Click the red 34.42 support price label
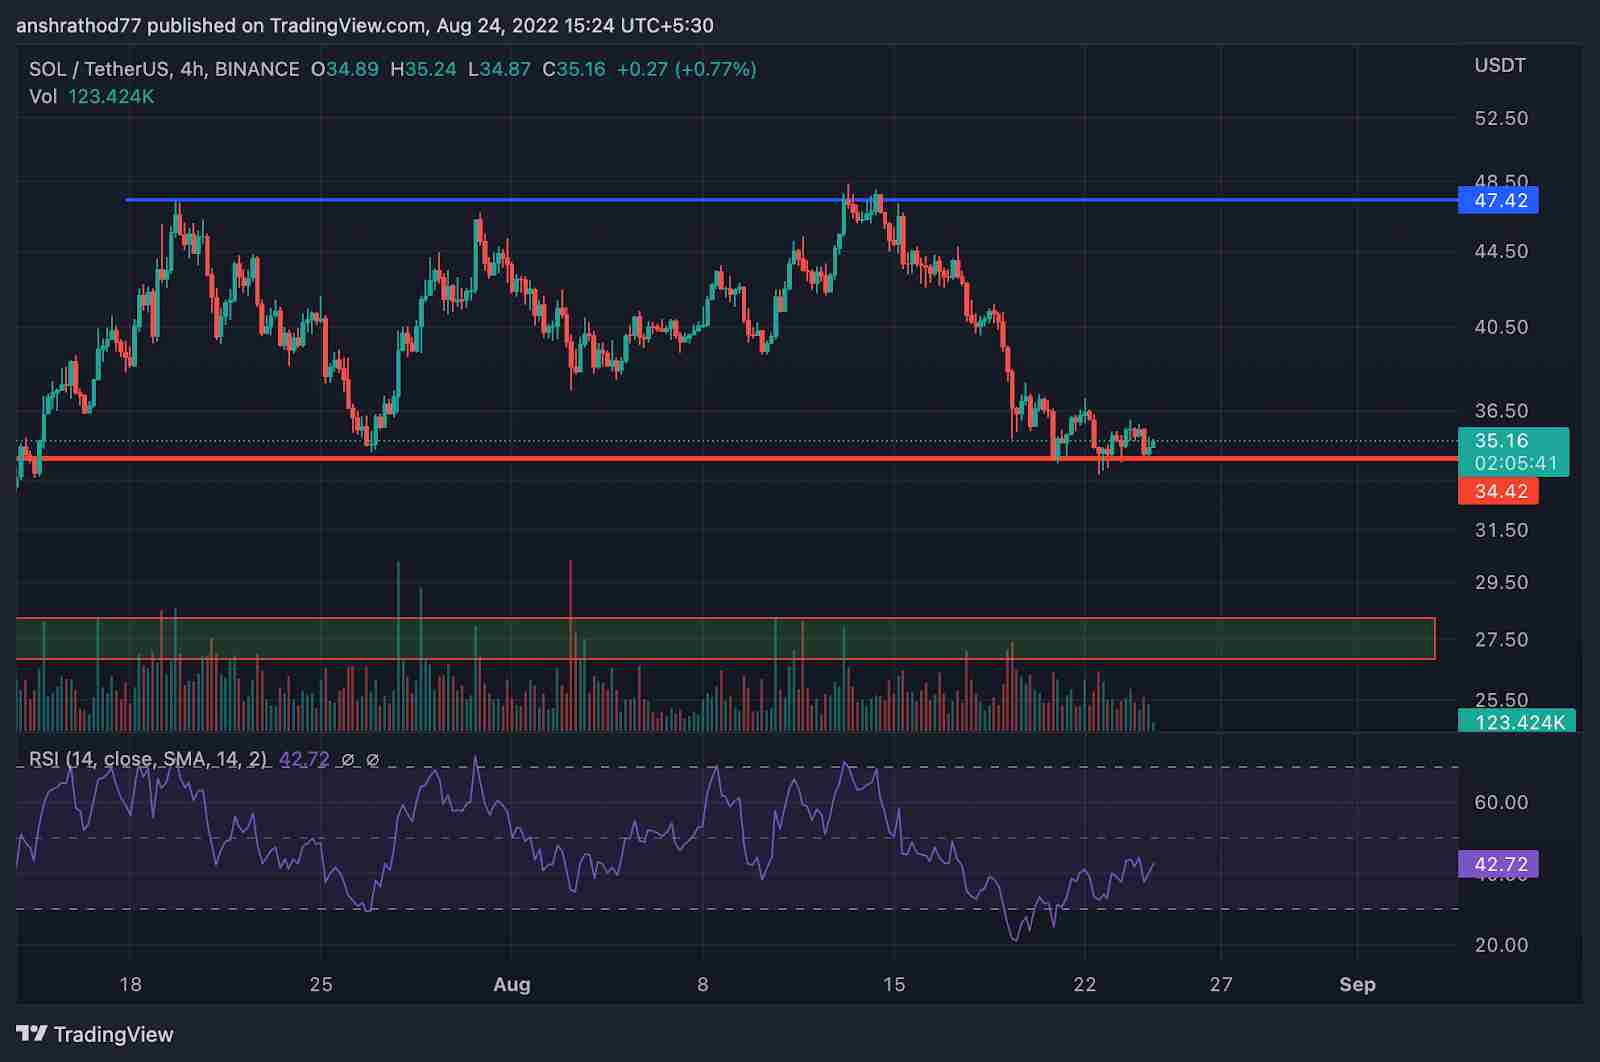 [1499, 491]
